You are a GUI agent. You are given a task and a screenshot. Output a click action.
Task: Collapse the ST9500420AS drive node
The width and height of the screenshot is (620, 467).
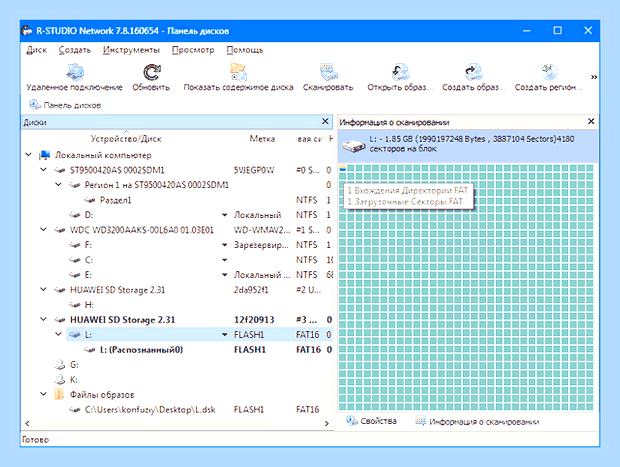(43, 170)
